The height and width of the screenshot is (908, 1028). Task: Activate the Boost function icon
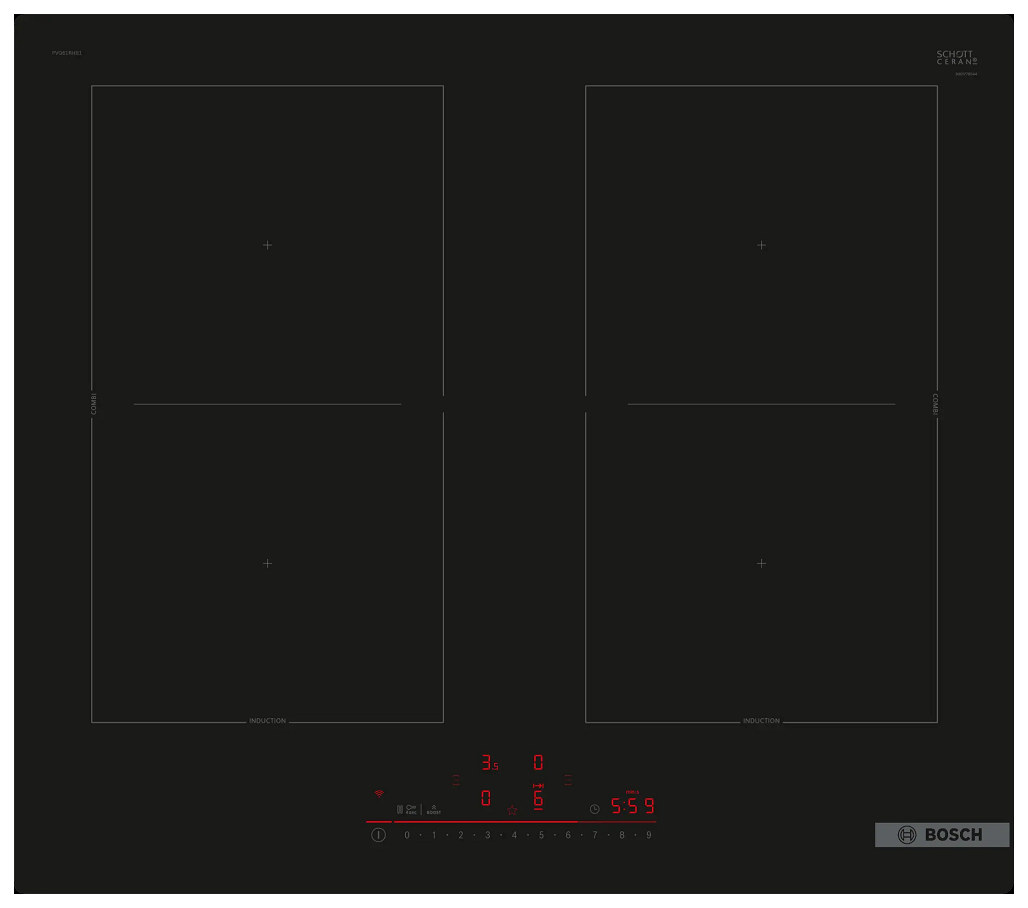click(x=433, y=809)
